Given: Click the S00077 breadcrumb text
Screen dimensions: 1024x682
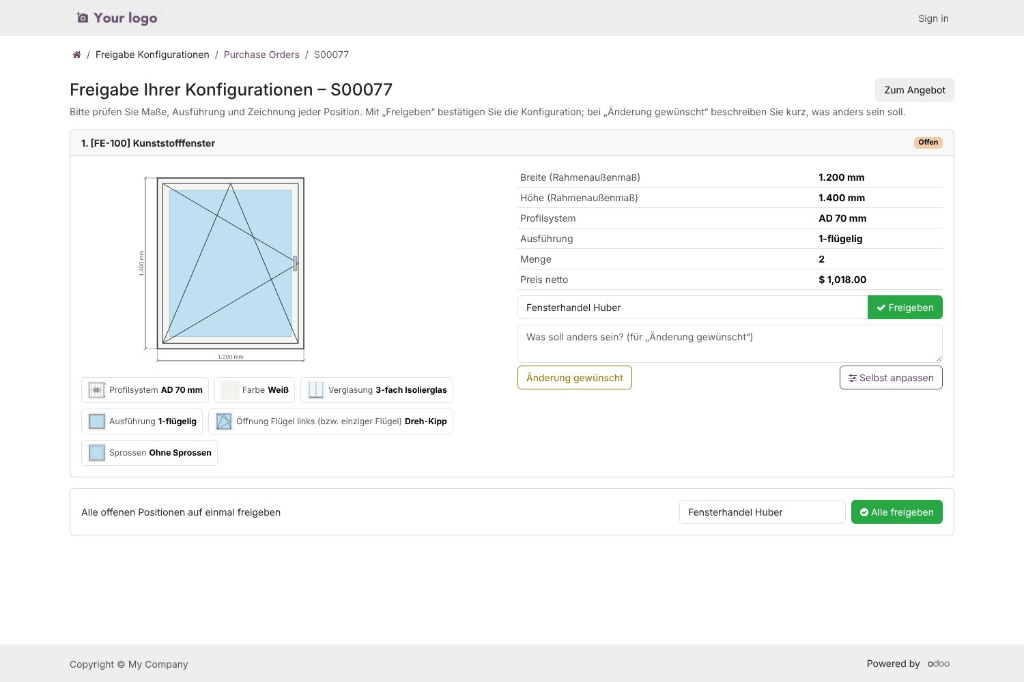Looking at the screenshot, I should [331, 55].
